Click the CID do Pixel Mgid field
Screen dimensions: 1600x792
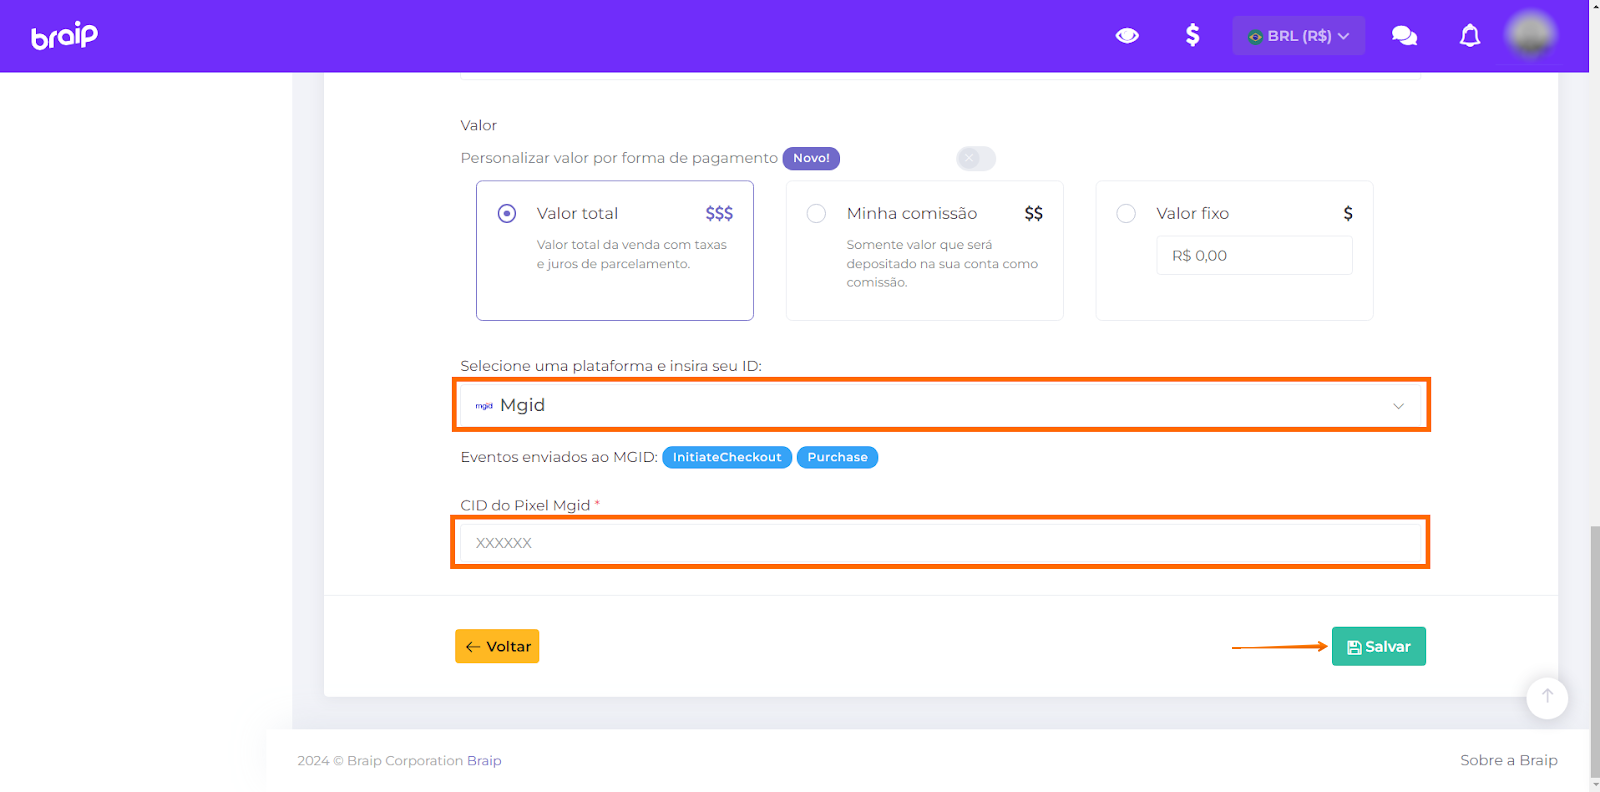(940, 542)
